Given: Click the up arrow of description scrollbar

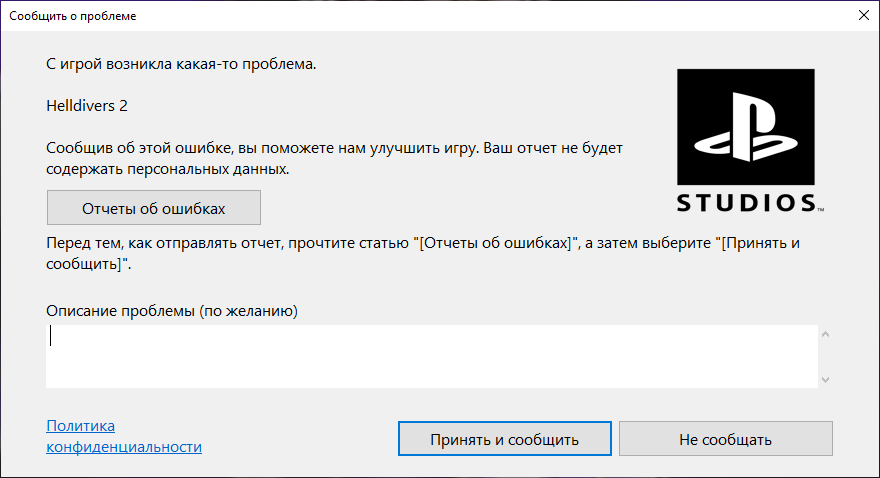Looking at the screenshot, I should [x=825, y=334].
